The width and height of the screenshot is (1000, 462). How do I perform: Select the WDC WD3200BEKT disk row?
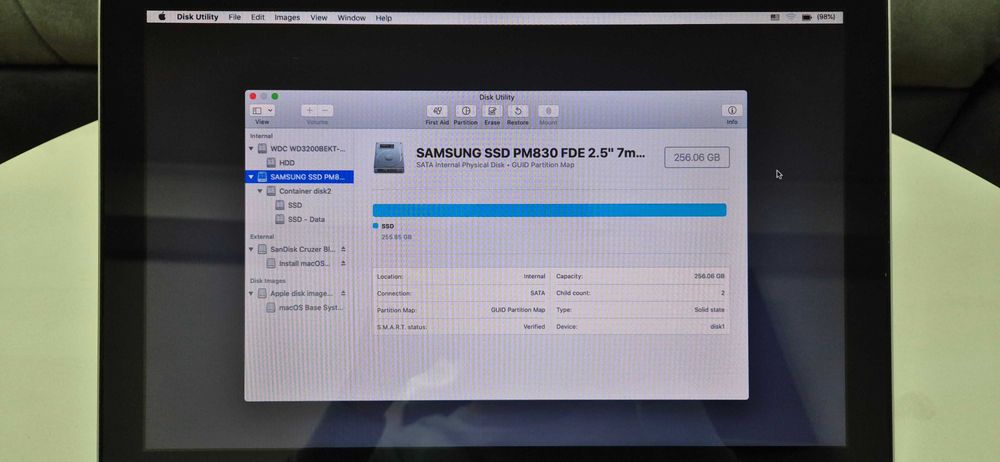click(299, 149)
